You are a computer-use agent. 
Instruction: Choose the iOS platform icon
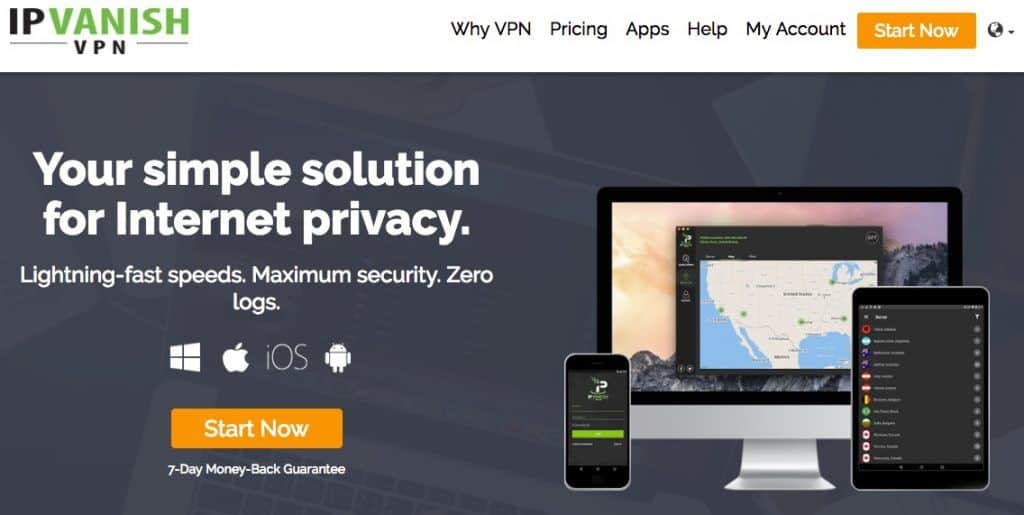point(287,358)
